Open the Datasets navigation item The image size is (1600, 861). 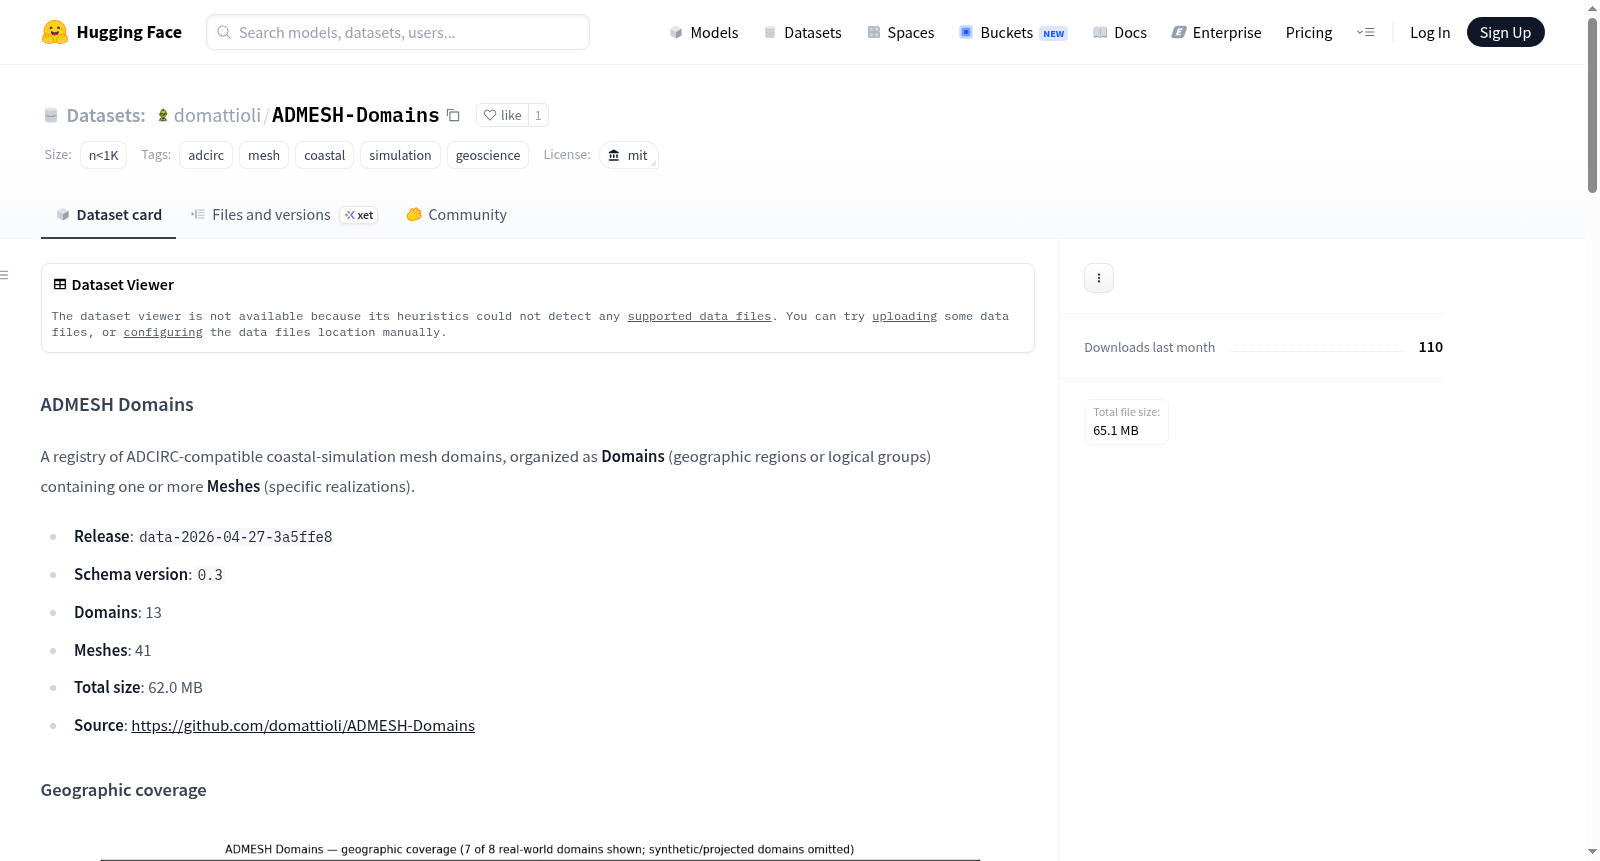pos(802,32)
